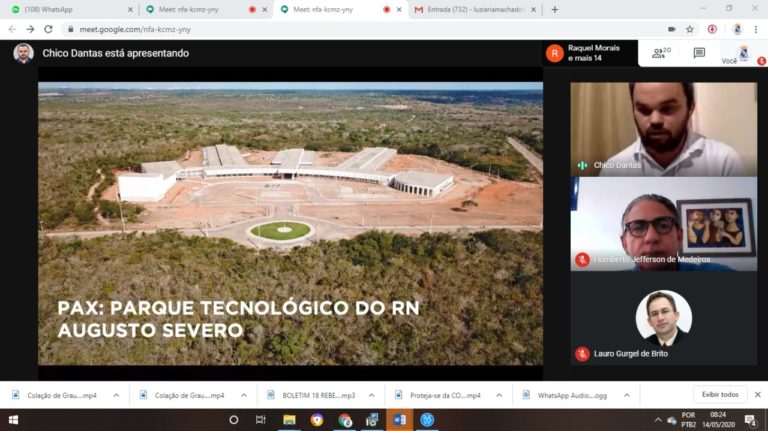This screenshot has height=431, width=768.
Task: Click the camera permission icon in address bar
Action: 671,29
